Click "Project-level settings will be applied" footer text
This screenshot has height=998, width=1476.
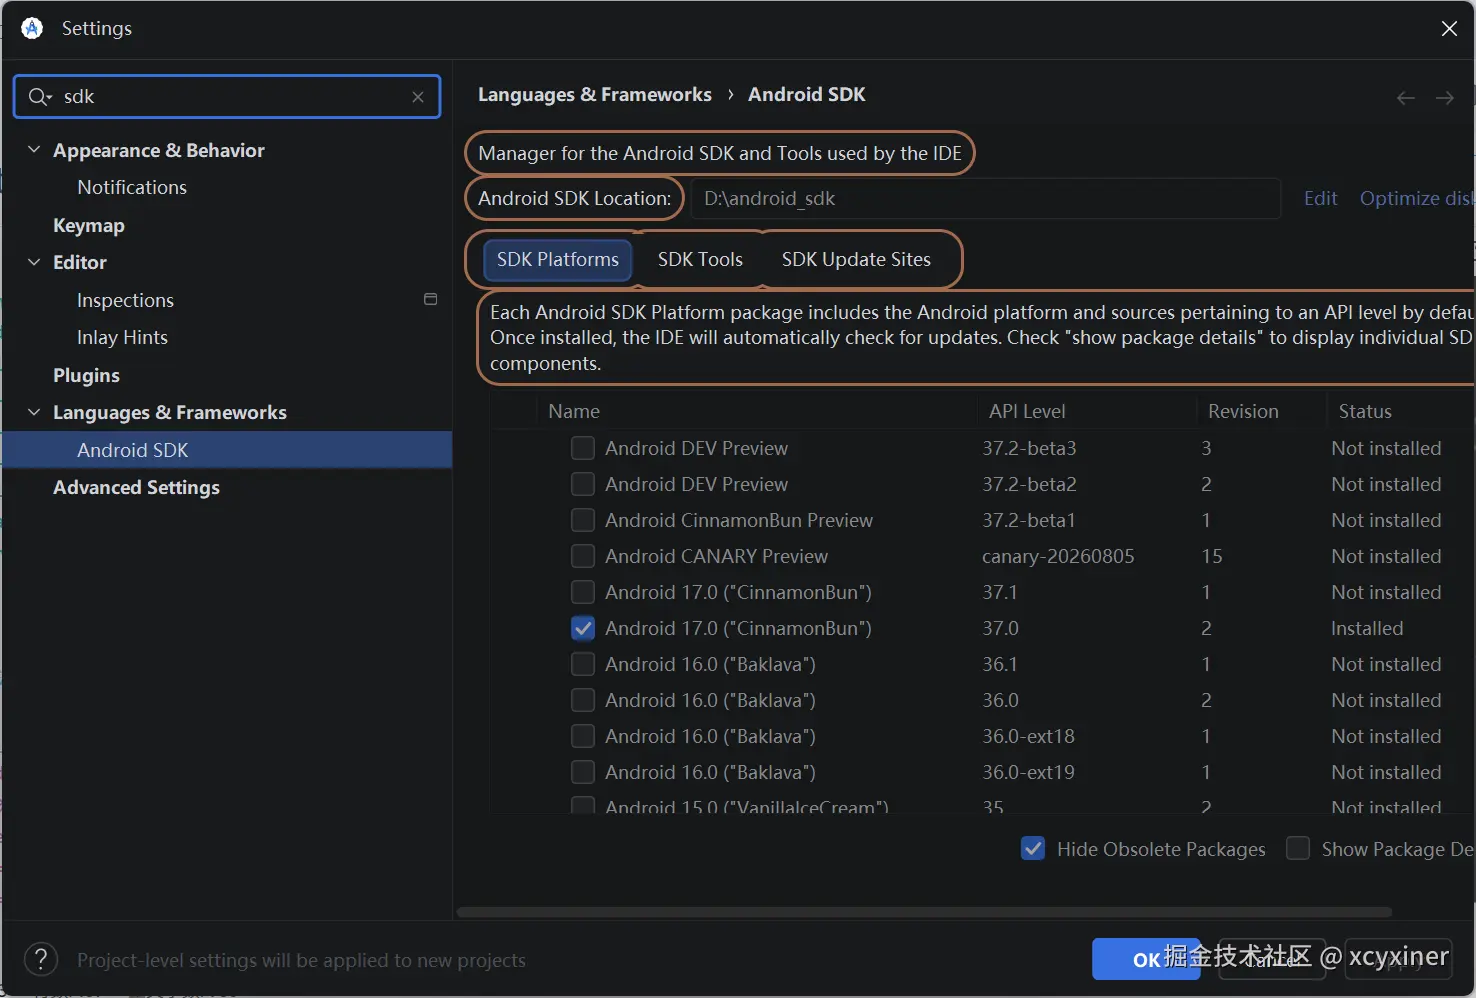click(x=301, y=960)
